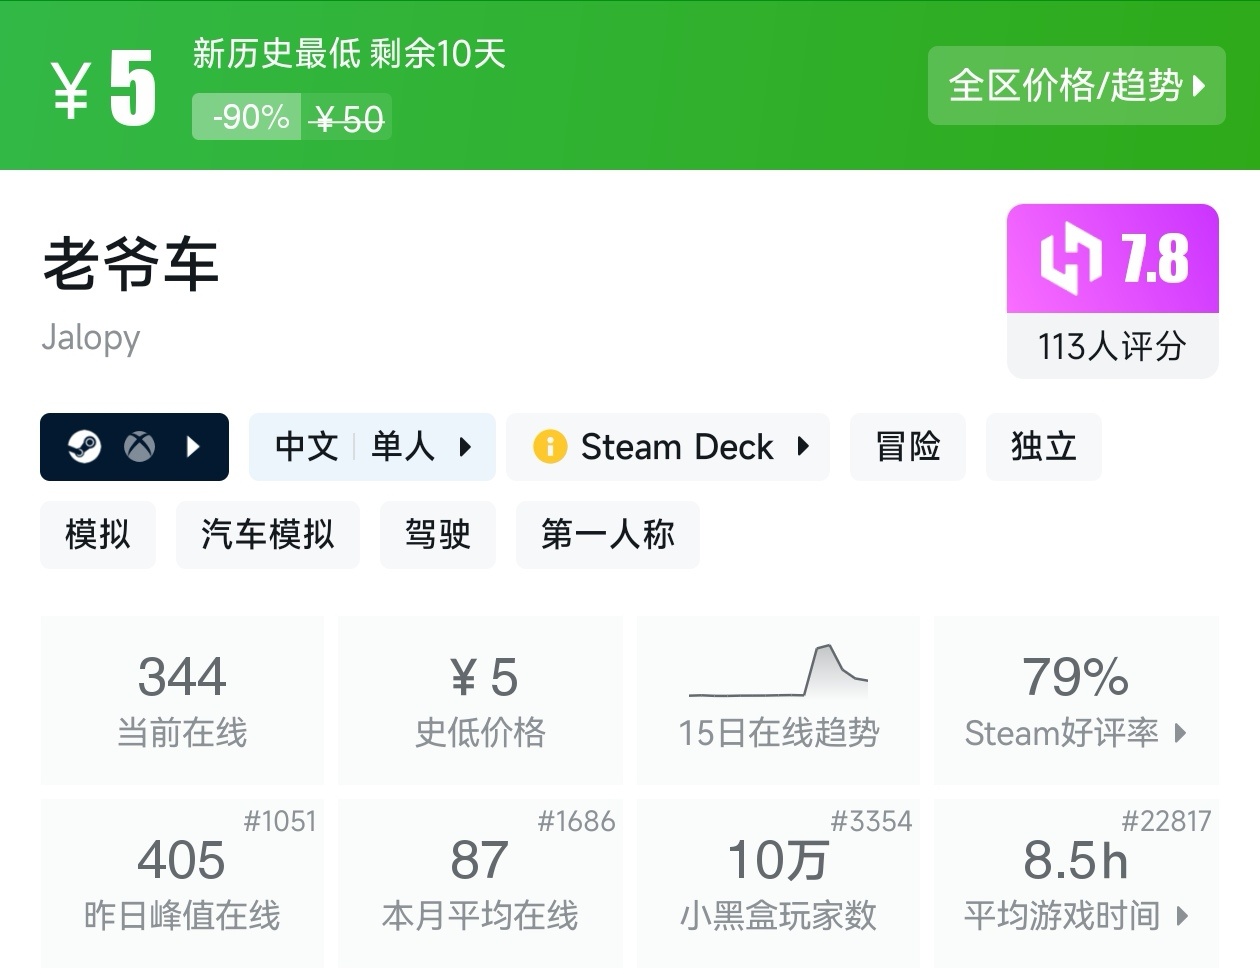Toggle the 第一人称 tag filter
The width and height of the screenshot is (1260, 974).
point(607,535)
